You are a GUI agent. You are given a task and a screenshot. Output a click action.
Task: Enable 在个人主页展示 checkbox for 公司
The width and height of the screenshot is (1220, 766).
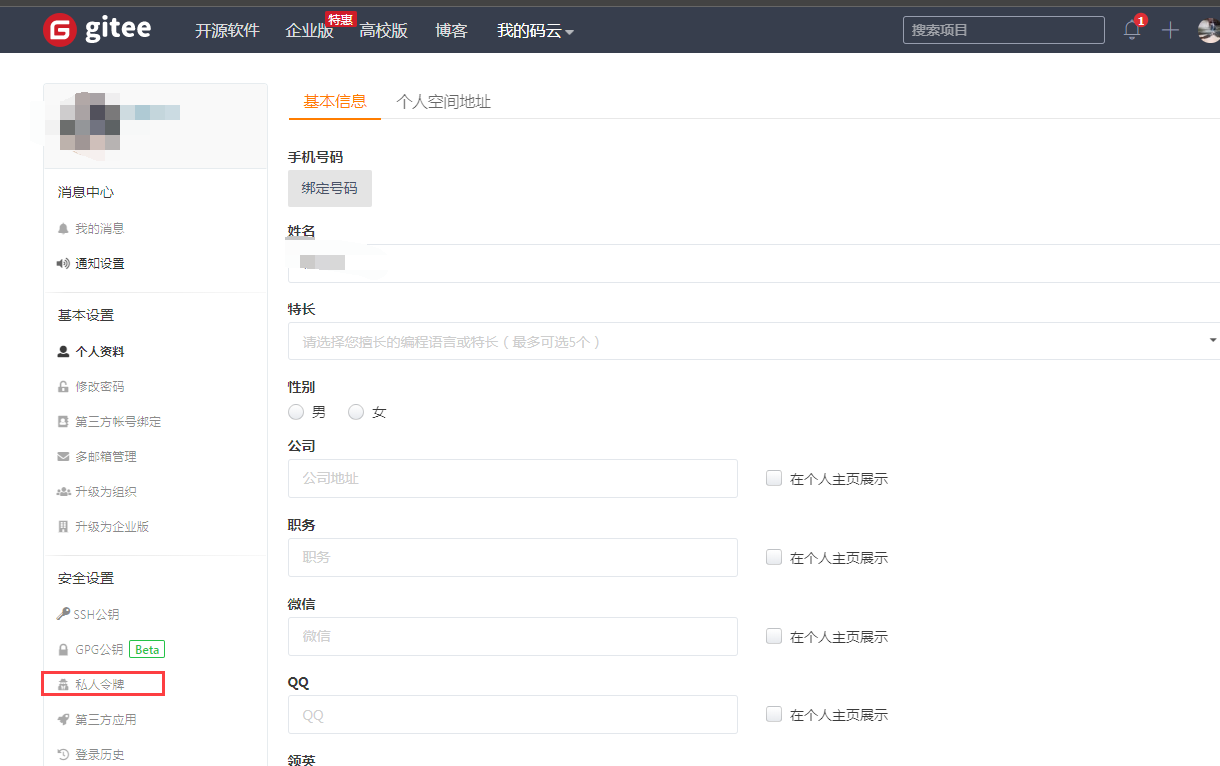click(x=774, y=478)
